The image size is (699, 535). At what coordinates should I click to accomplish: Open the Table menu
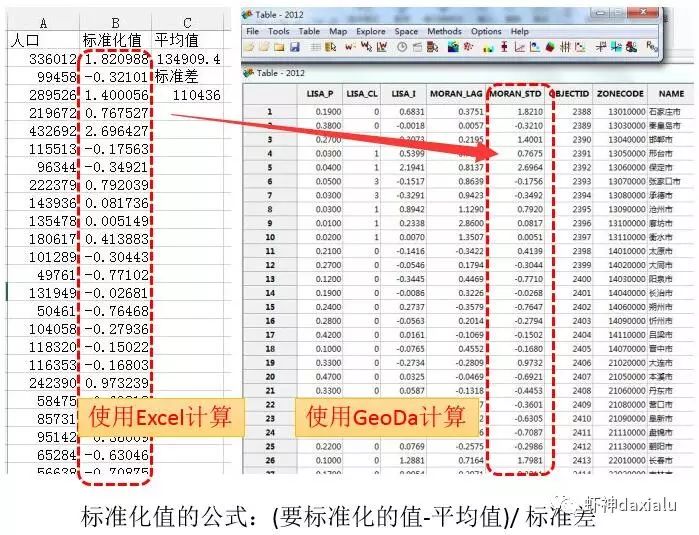pyautogui.click(x=309, y=31)
